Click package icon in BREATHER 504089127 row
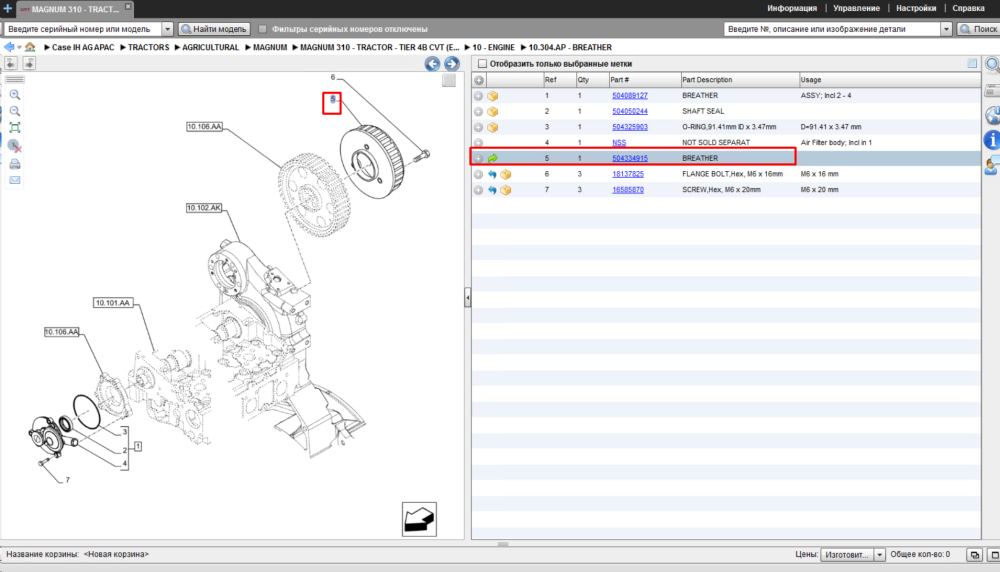Image resolution: width=1000 pixels, height=572 pixels. 492,96
